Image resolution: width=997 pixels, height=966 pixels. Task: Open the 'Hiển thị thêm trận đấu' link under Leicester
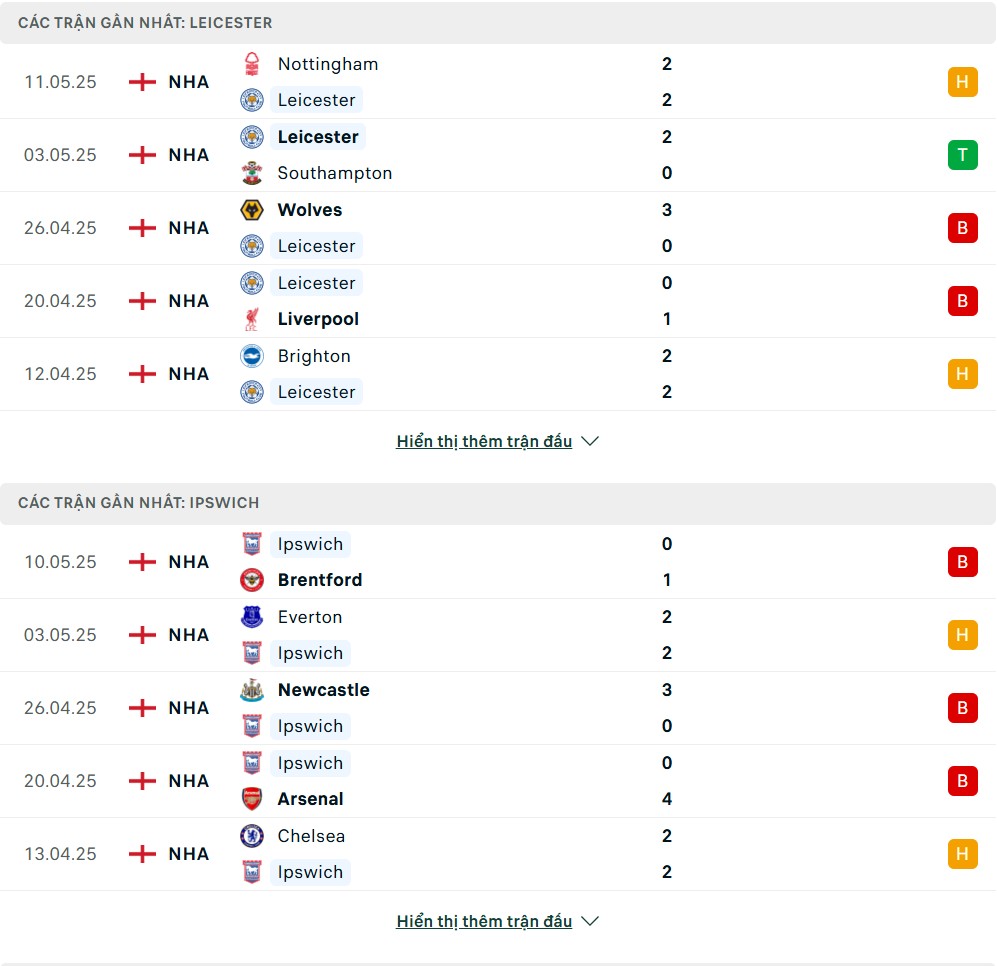(484, 441)
